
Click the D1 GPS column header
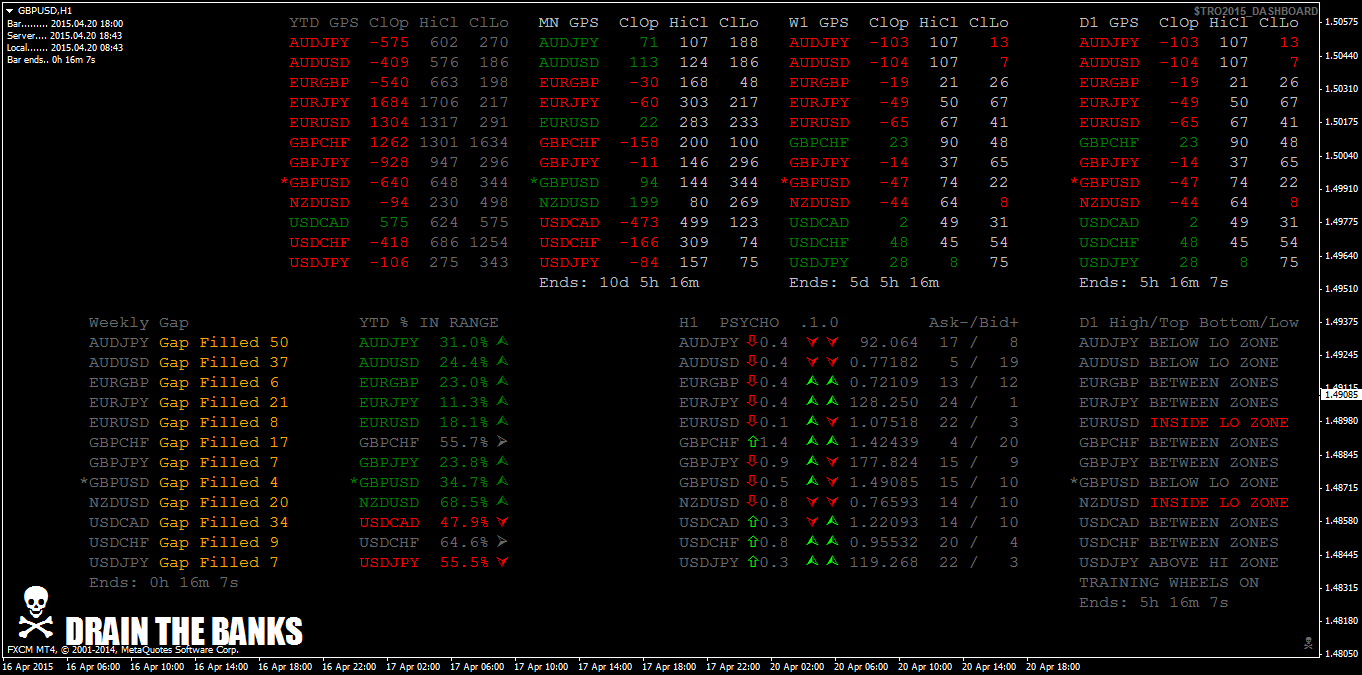tap(1109, 22)
